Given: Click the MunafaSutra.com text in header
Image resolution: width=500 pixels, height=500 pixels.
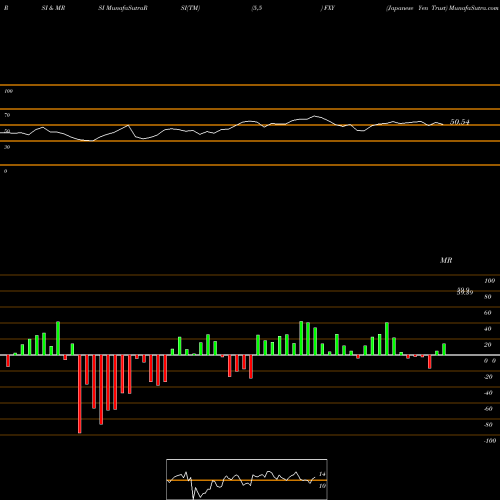Looking at the screenshot, I should coord(473,8).
